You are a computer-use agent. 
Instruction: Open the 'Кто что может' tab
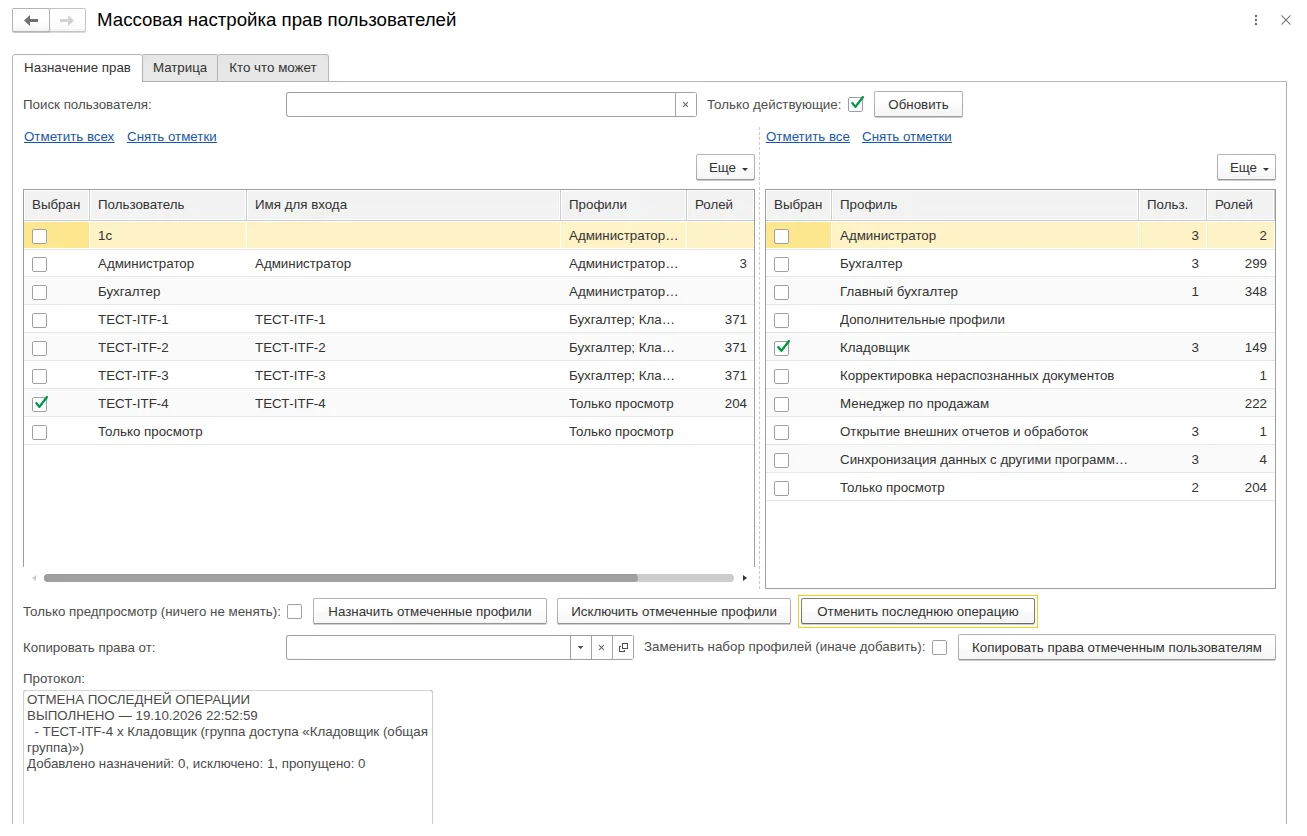273,68
